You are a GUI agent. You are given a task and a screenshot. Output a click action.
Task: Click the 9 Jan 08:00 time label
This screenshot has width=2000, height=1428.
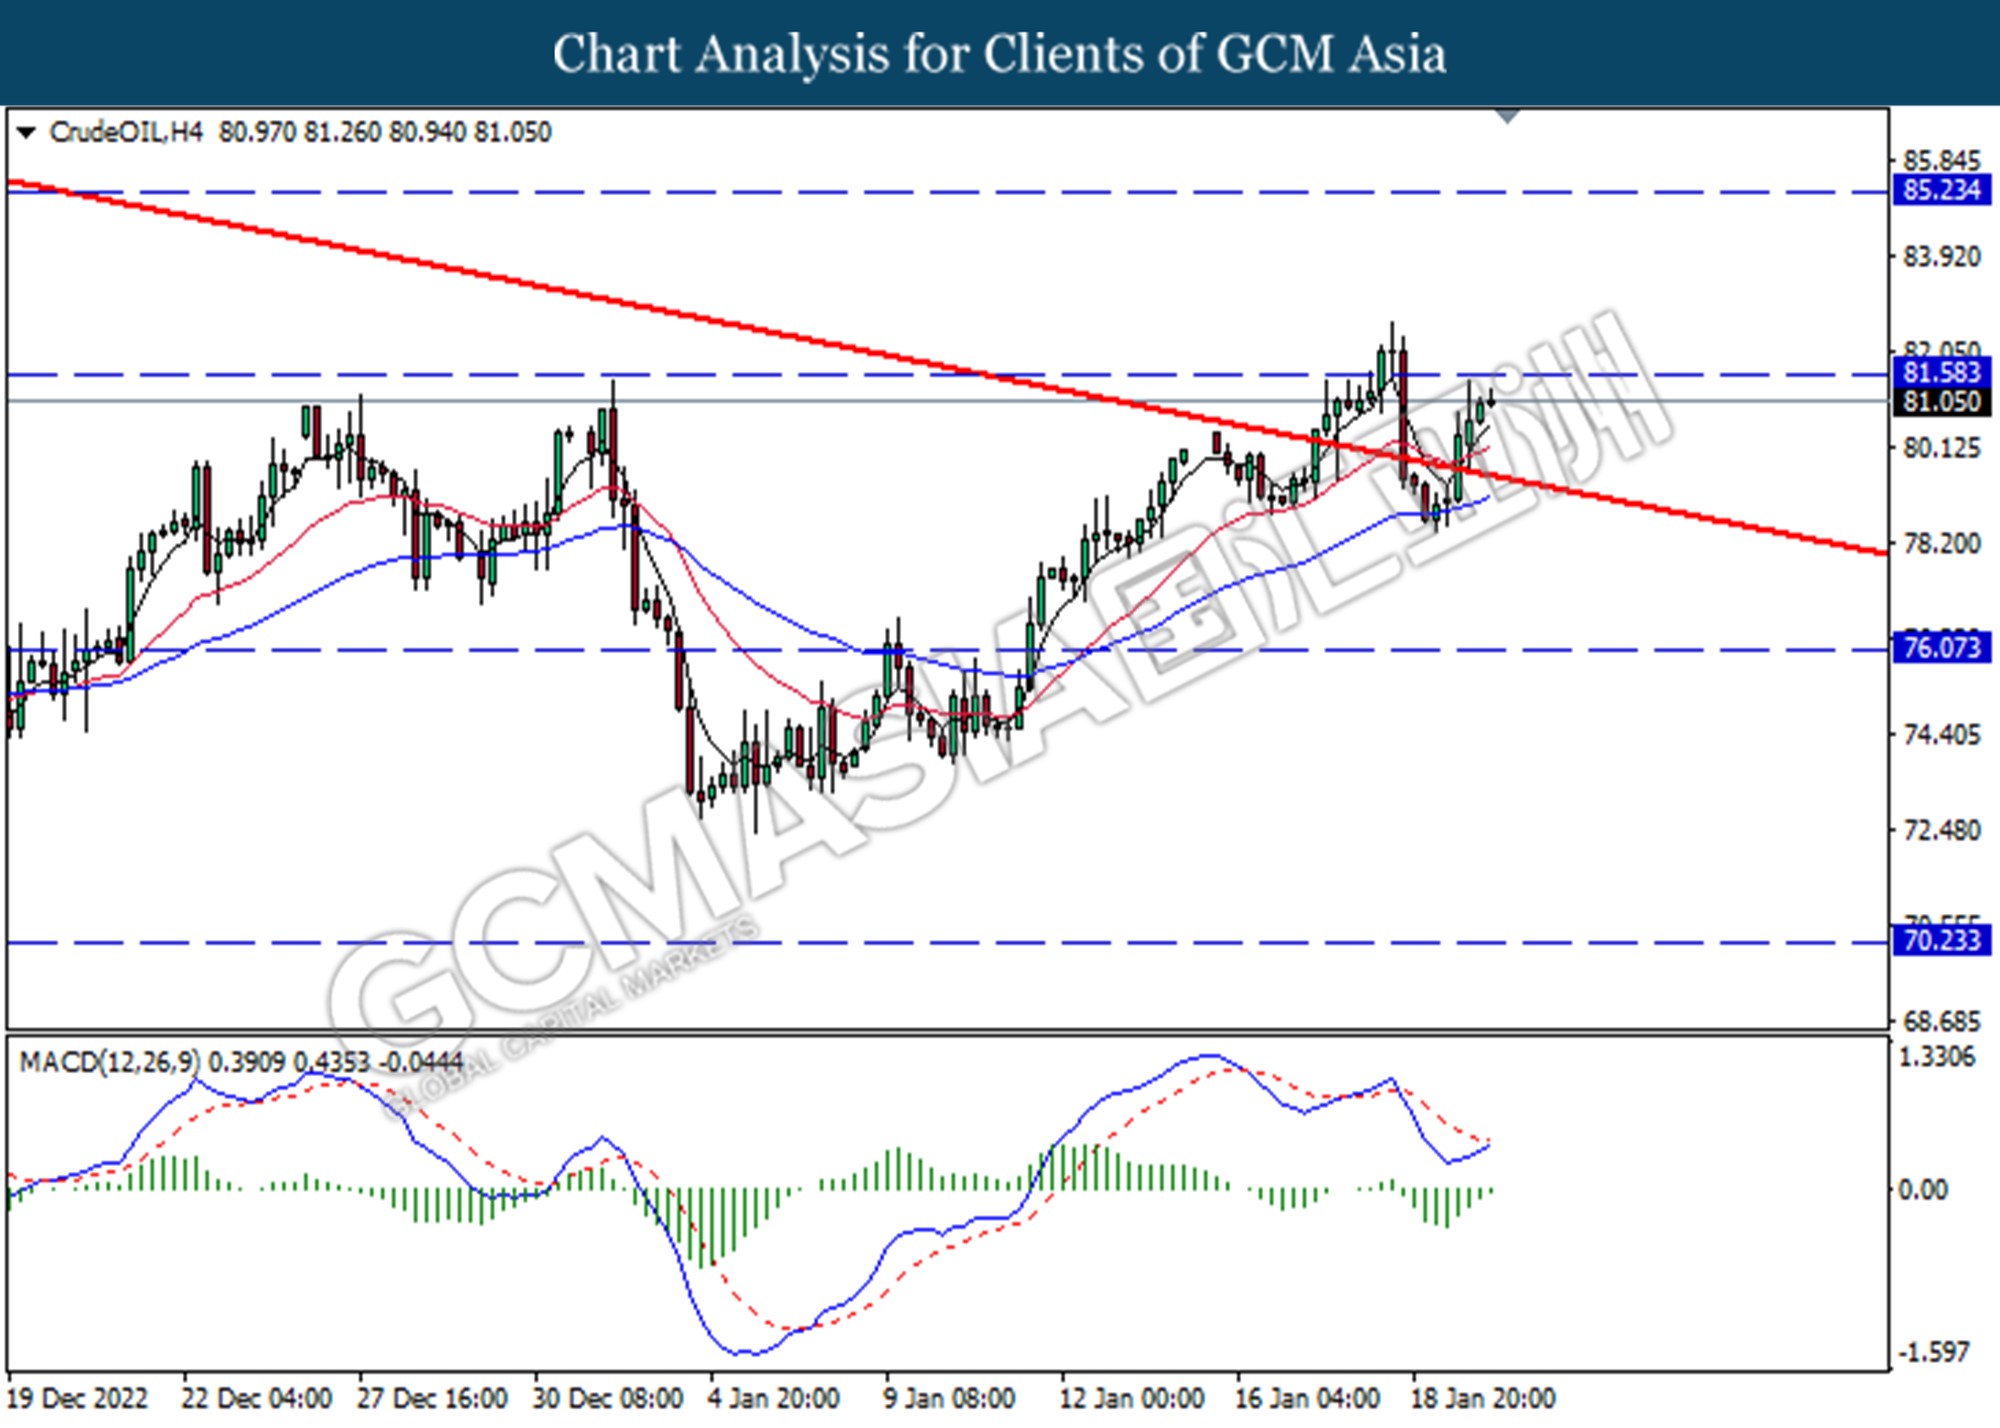click(x=950, y=1398)
